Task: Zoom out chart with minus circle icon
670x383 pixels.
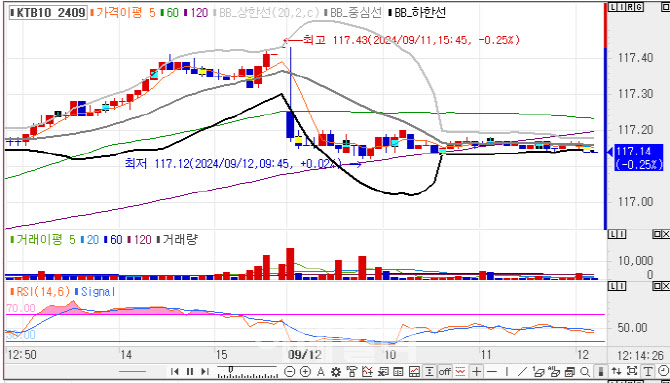Action: click(290, 371)
